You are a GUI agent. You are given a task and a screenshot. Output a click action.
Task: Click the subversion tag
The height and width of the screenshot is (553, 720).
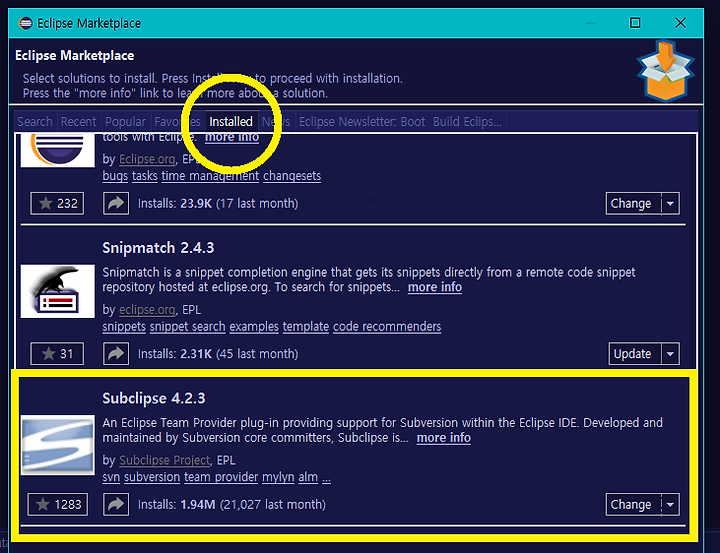pos(152,477)
